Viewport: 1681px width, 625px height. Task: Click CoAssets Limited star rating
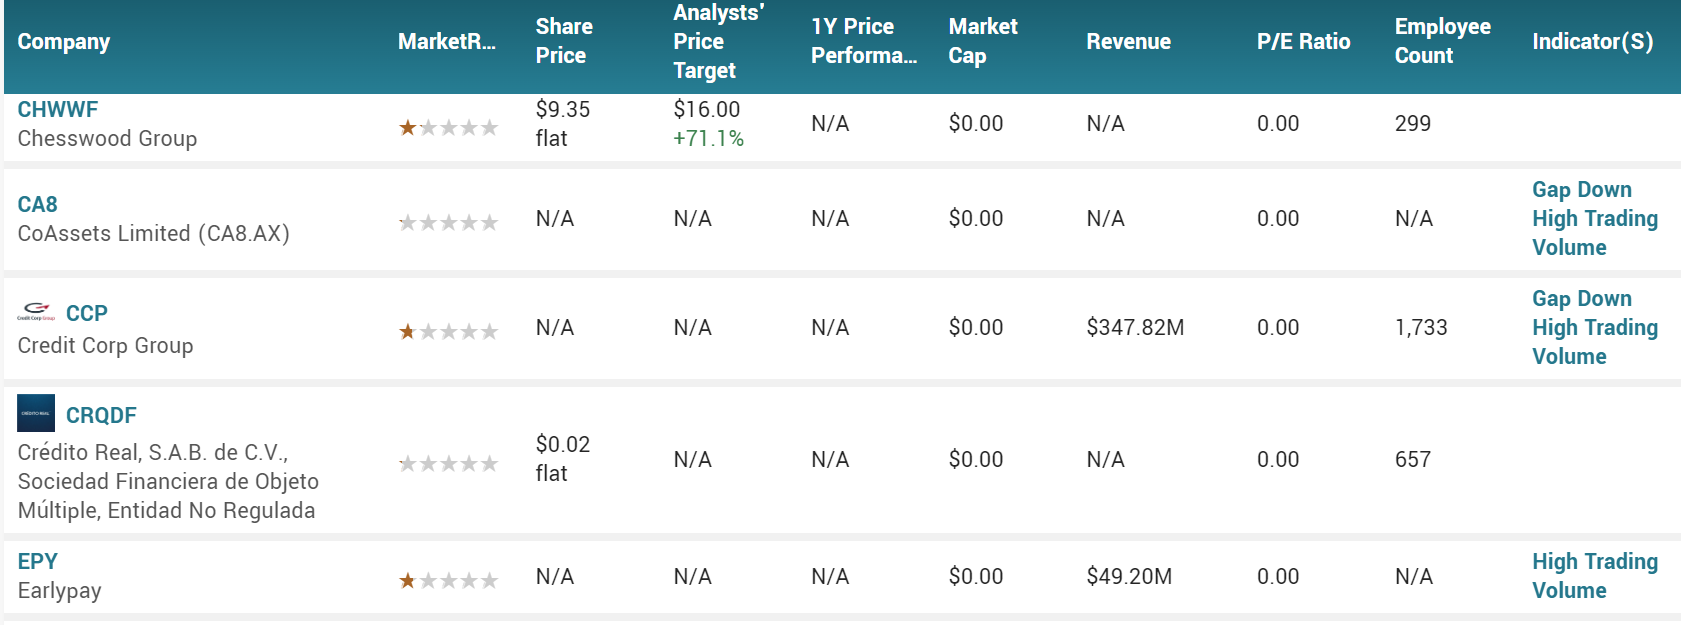point(448,223)
